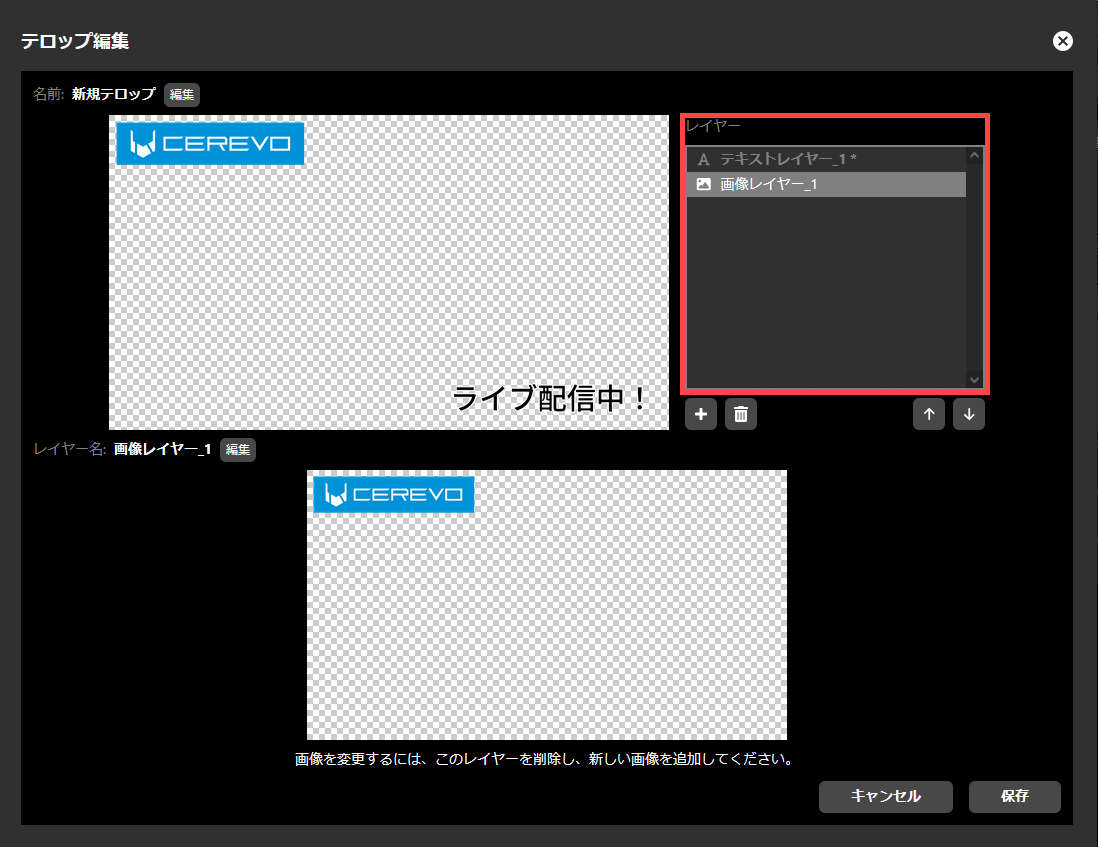This screenshot has width=1098, height=847.
Task: Click the image icon on 画像レイヤー_1
Action: click(x=704, y=184)
